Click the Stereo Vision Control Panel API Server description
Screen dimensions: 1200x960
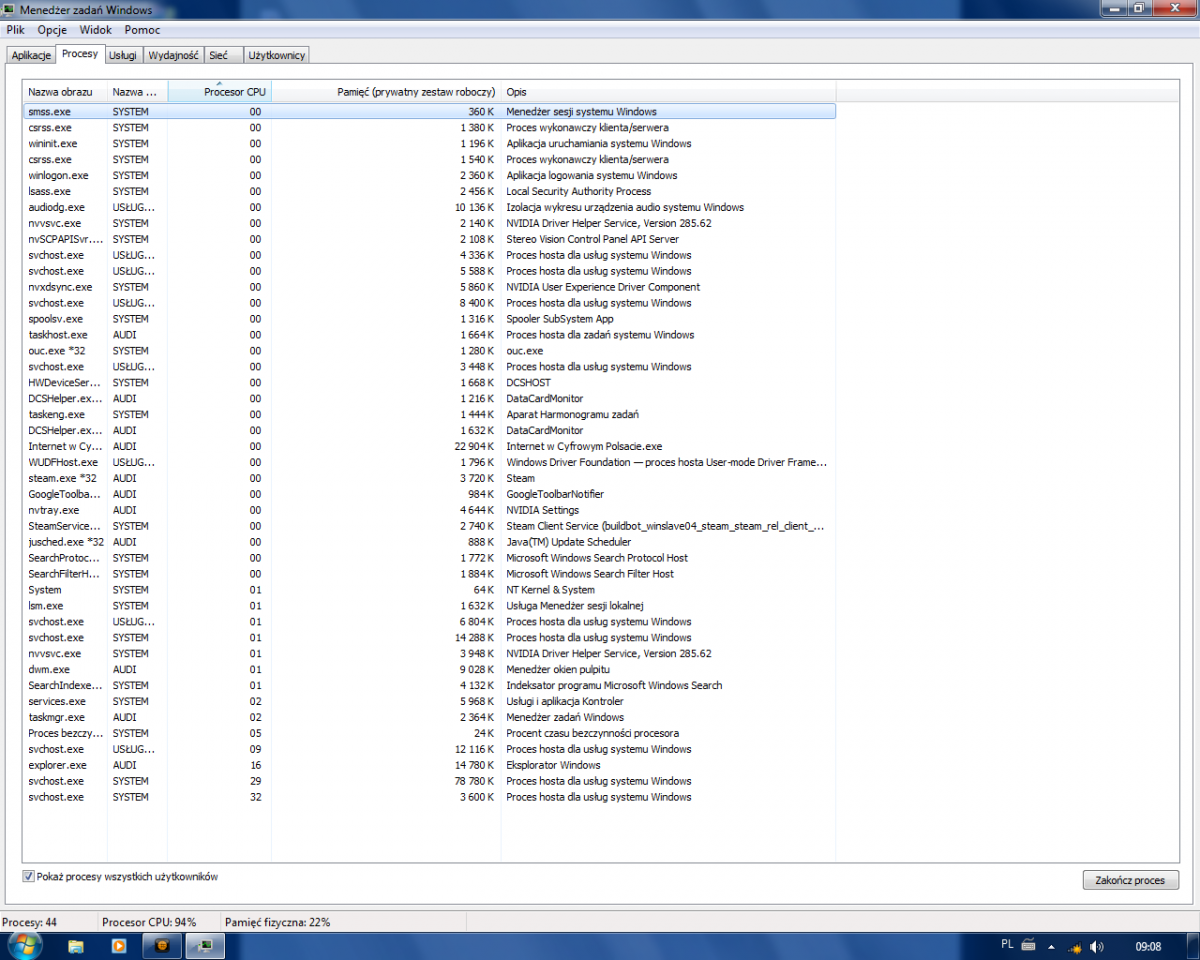point(592,240)
